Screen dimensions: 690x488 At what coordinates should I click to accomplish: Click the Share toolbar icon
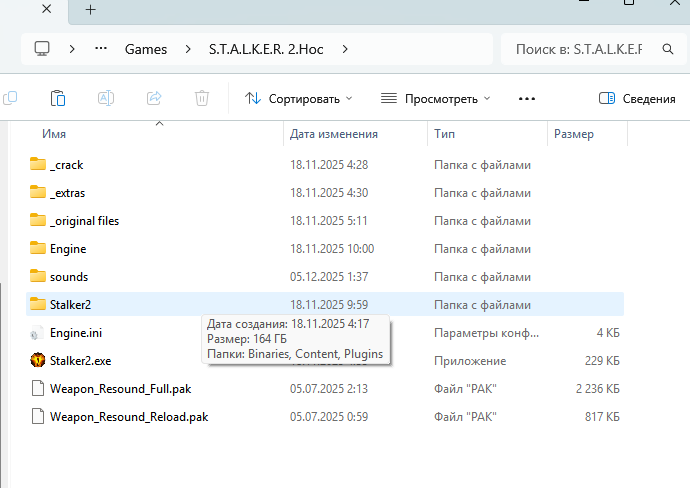(x=154, y=98)
